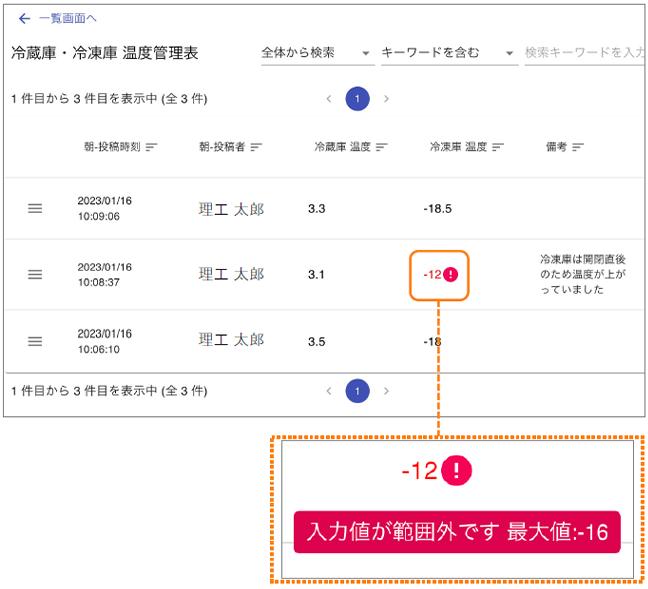Sort by 冷凍庫 温度 column filter icon

(x=498, y=147)
